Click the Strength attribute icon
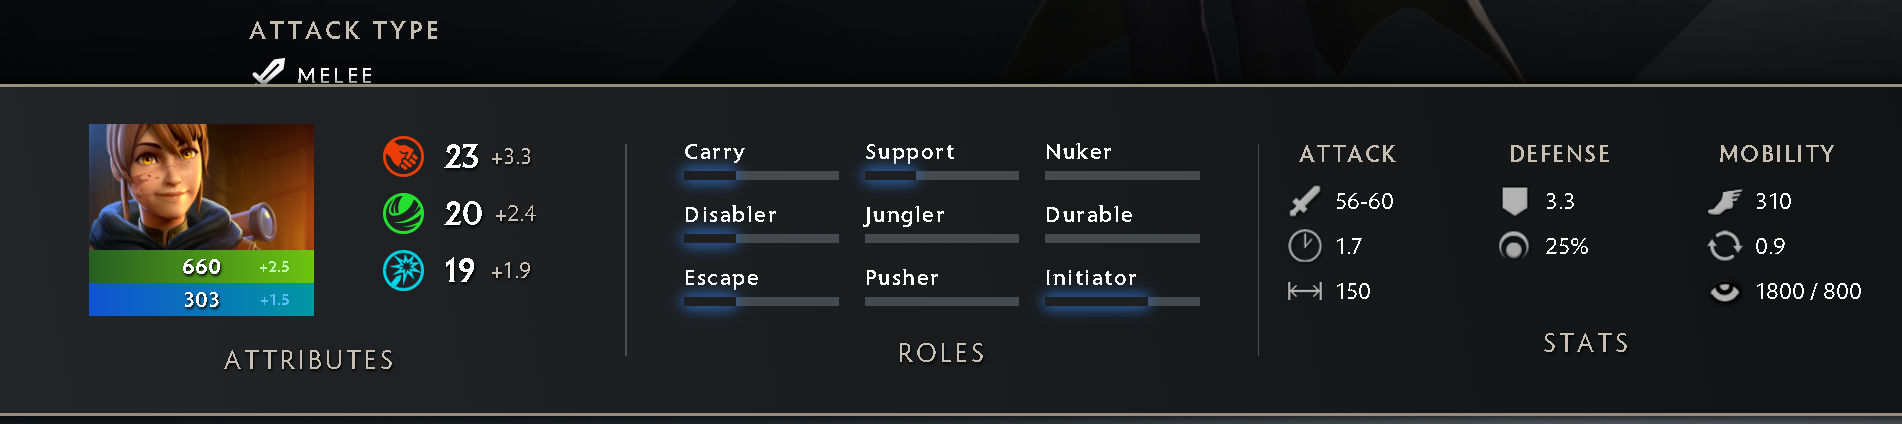 (403, 156)
